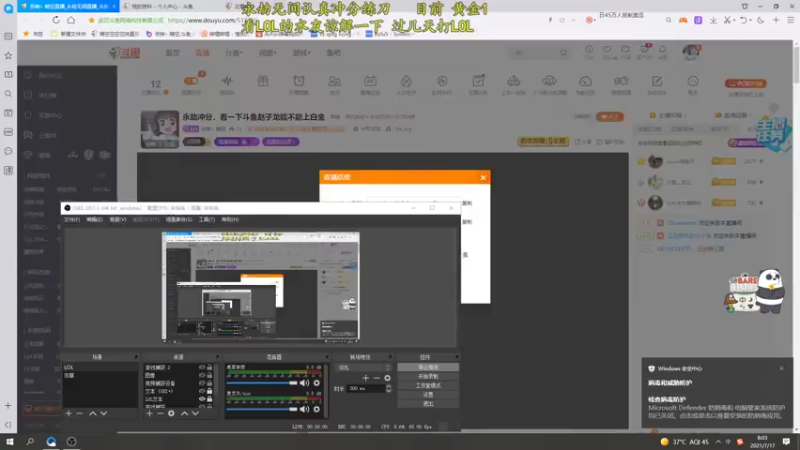Open OBS 文件(F) menu

pos(72,219)
